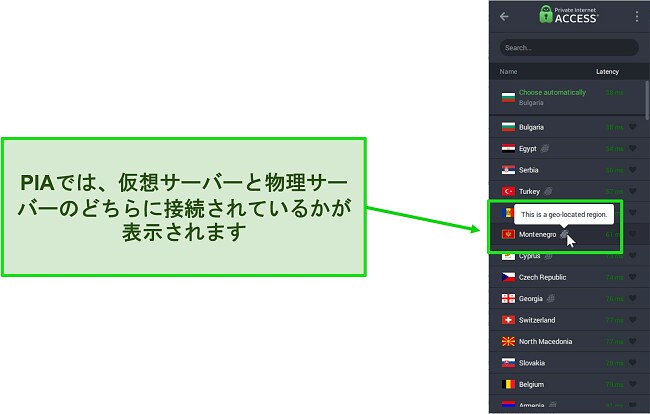This screenshot has height=414, width=650.
Task: Click the Private Internet Access logo
Action: pyautogui.click(x=568, y=15)
